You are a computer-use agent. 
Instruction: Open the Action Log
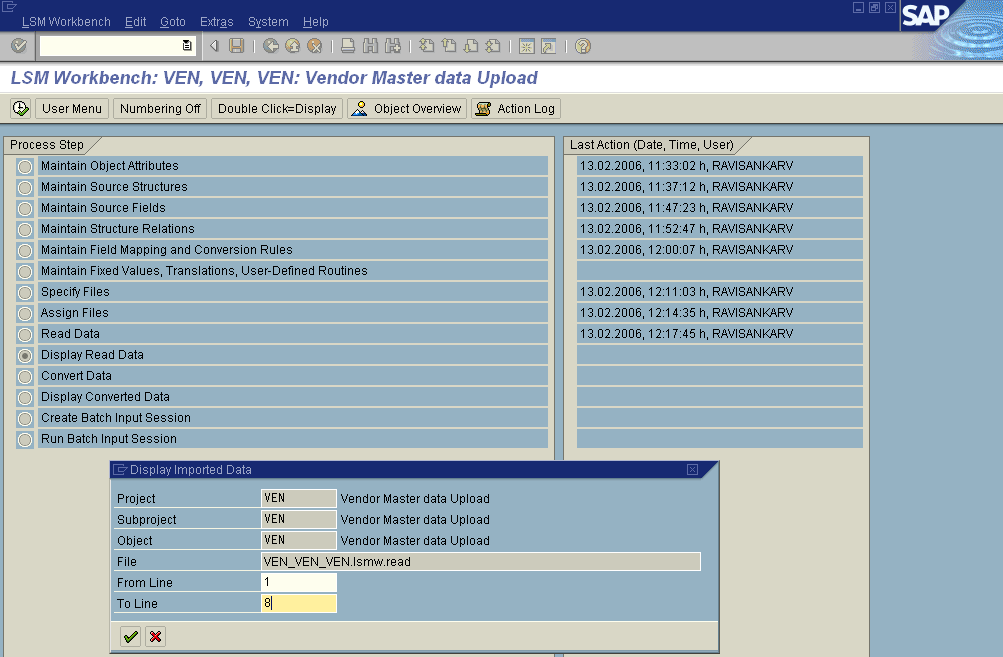(x=516, y=108)
